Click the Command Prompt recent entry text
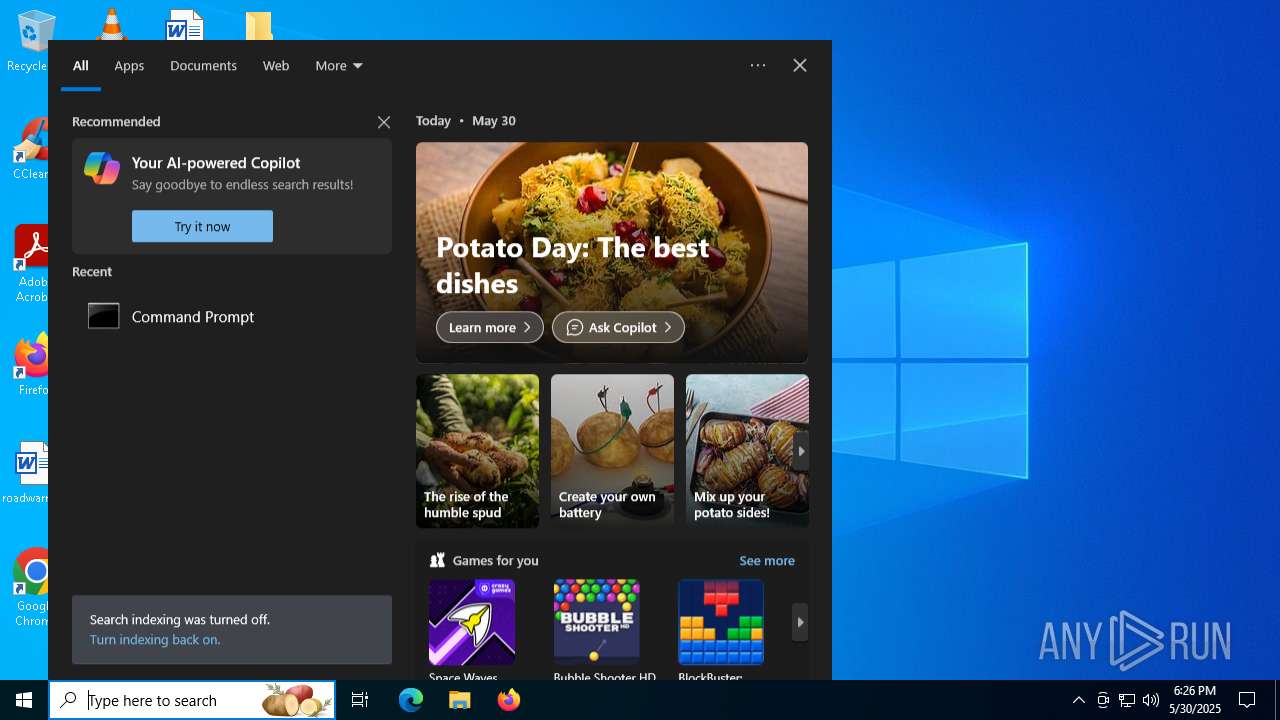Viewport: 1280px width, 720px height. [193, 316]
